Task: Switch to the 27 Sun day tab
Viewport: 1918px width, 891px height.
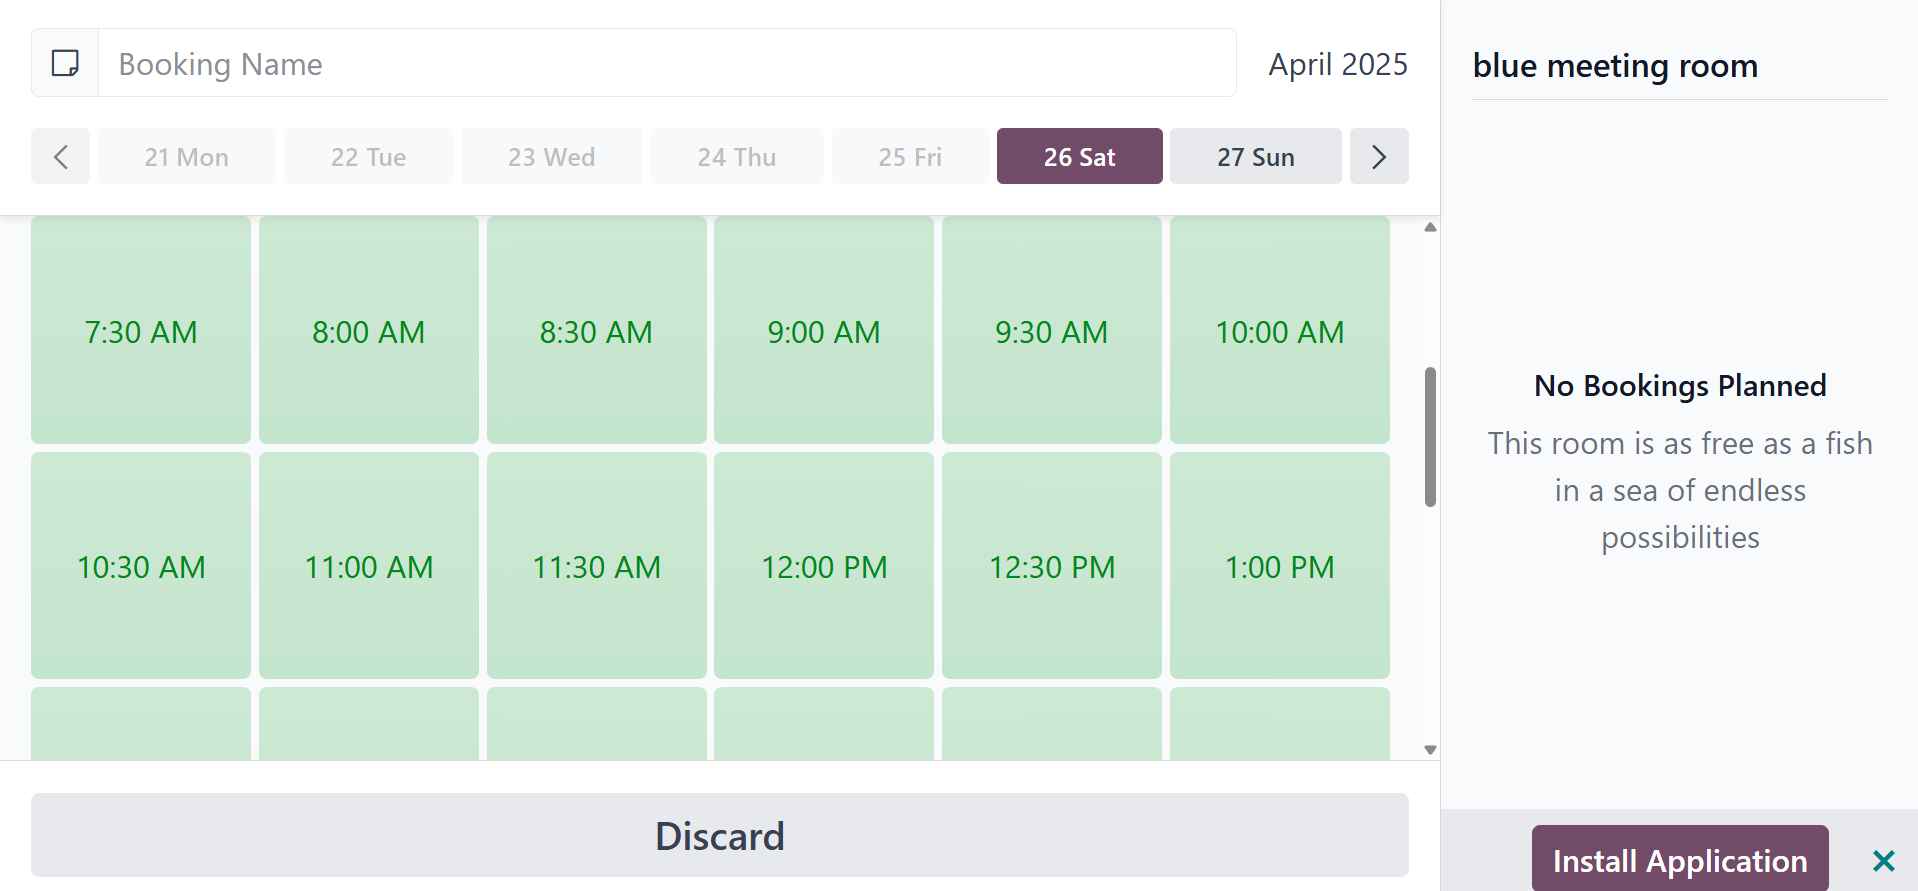Action: pyautogui.click(x=1255, y=157)
